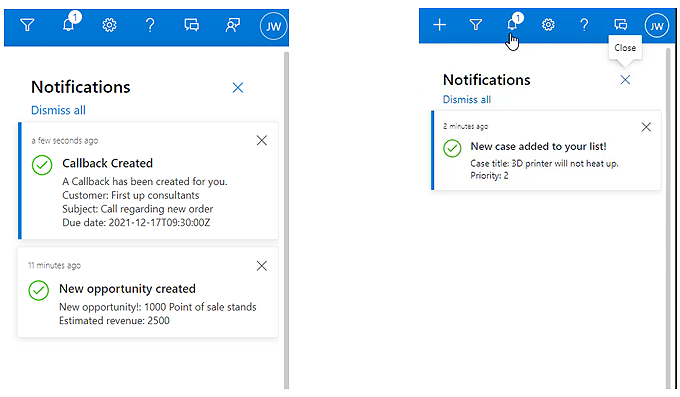The image size is (680, 397).
Task: Select the left panel vertical scrollbar
Action: tap(286, 220)
